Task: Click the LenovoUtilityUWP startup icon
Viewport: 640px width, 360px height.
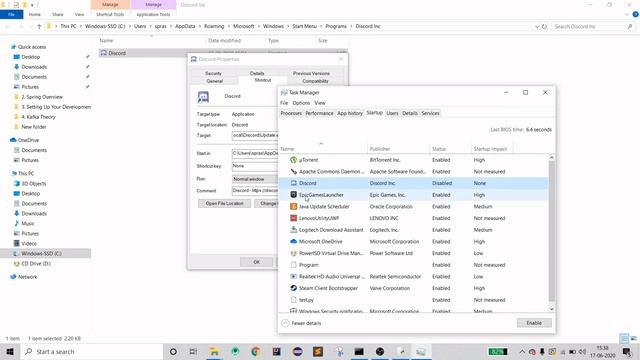Action: point(293,218)
